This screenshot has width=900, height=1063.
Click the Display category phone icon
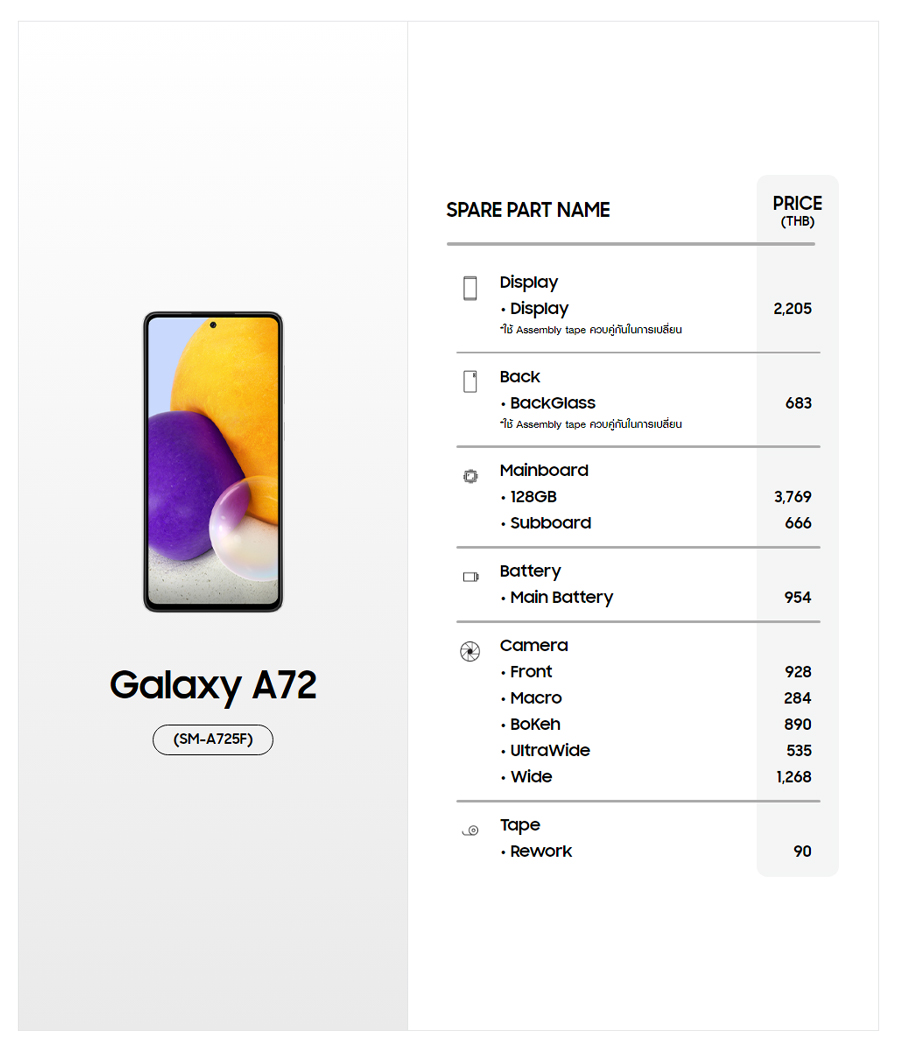(470, 288)
